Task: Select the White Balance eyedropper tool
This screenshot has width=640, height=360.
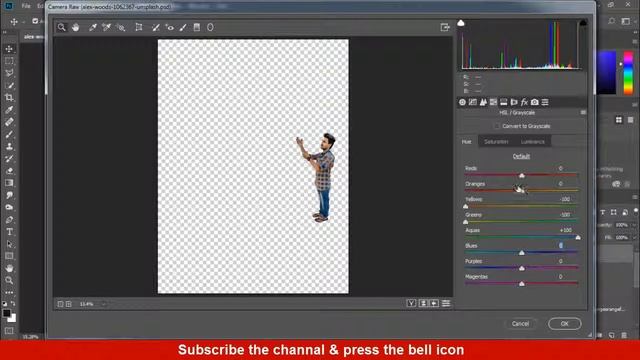Action: click(x=93, y=27)
